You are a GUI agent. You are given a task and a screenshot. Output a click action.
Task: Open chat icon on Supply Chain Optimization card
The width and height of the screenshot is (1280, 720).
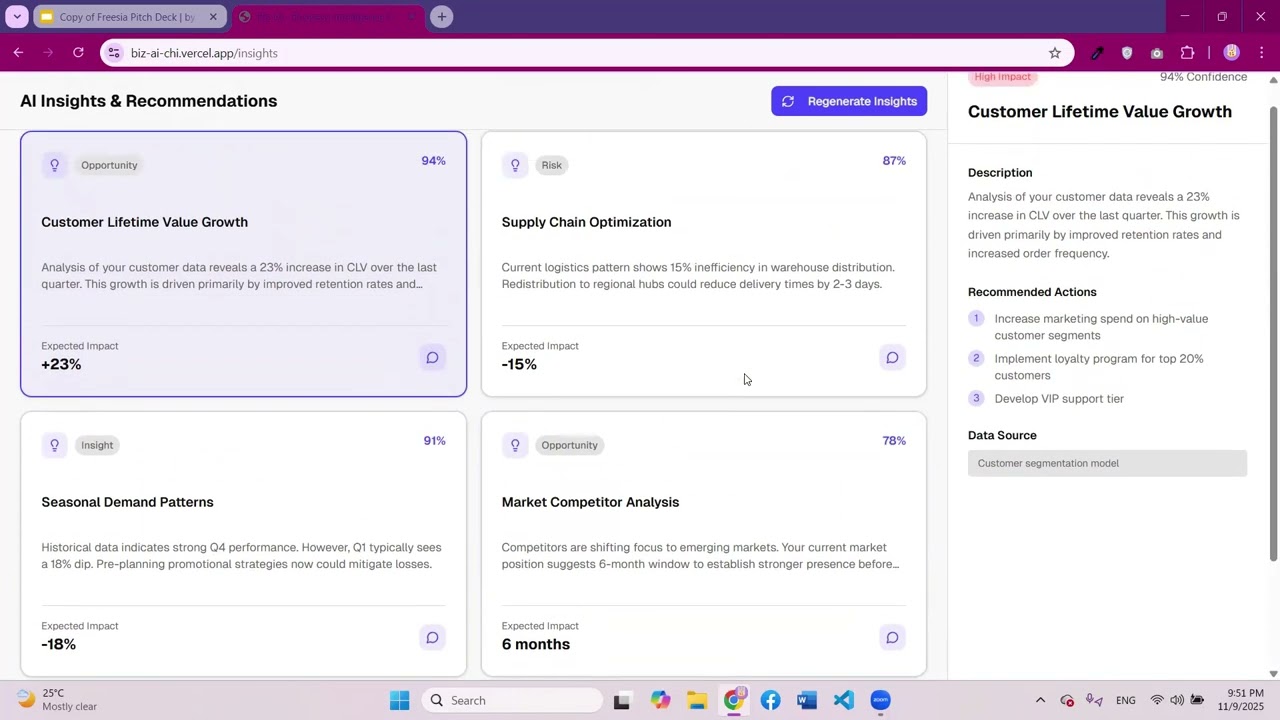pos(892,357)
